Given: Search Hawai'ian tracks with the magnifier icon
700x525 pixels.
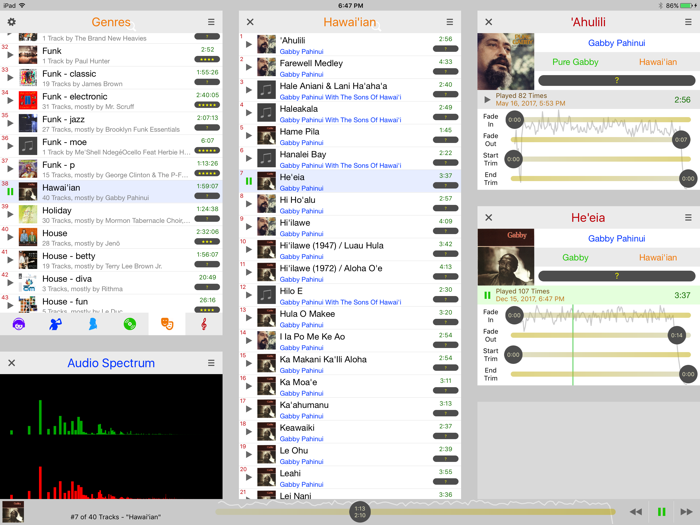Looking at the screenshot, I should (377, 27).
